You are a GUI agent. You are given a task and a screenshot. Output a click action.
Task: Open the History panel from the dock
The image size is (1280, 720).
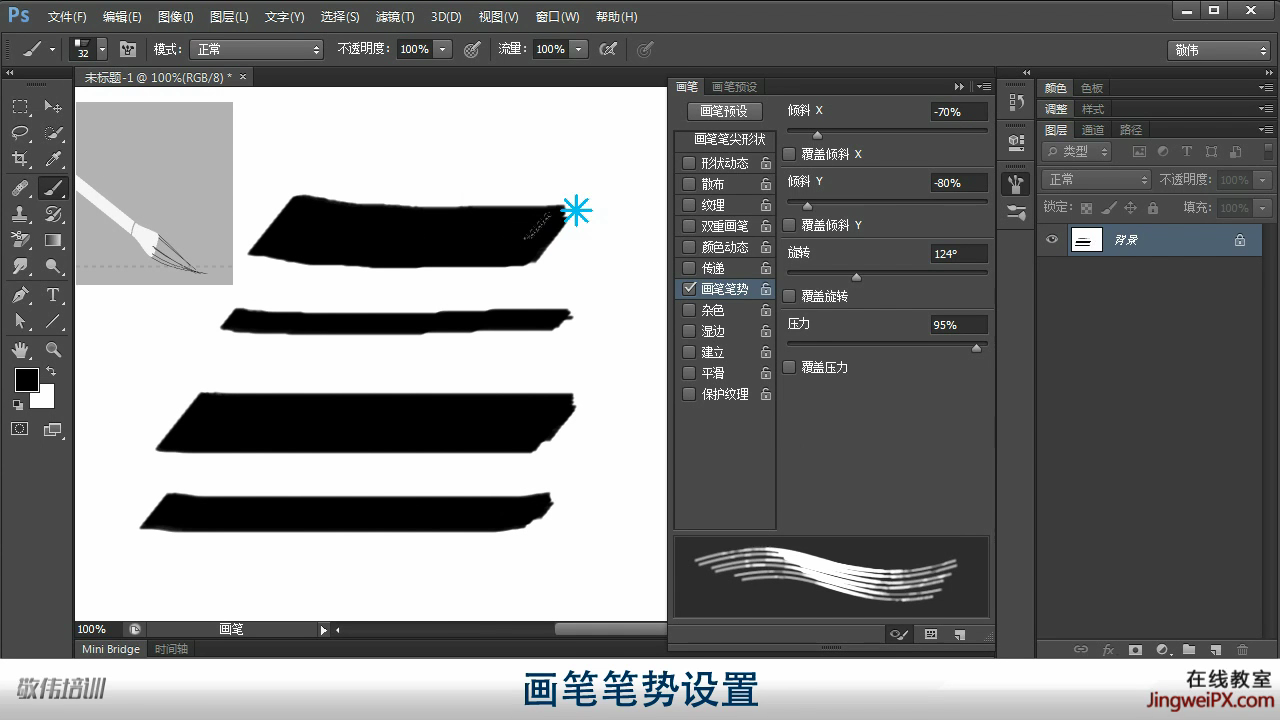click(x=1016, y=101)
